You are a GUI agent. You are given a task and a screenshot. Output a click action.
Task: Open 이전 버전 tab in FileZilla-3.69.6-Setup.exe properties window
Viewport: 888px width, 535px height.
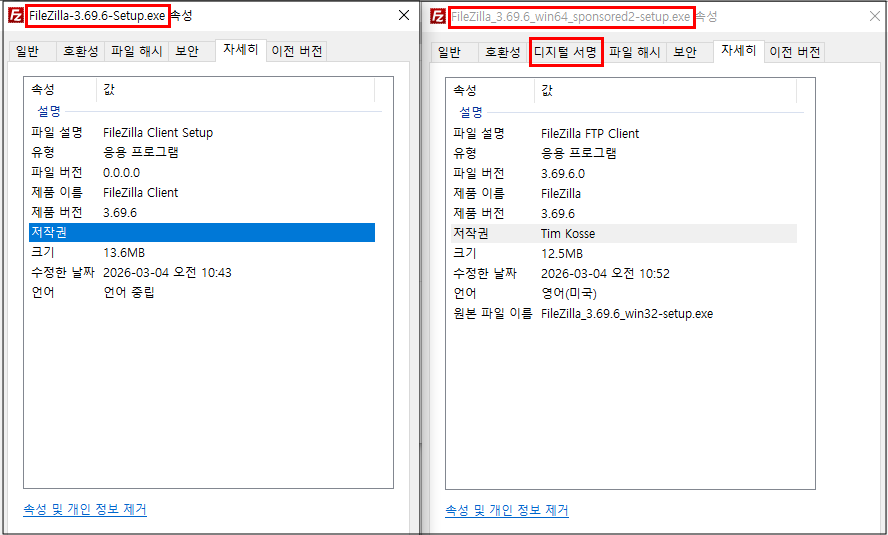click(x=297, y=52)
